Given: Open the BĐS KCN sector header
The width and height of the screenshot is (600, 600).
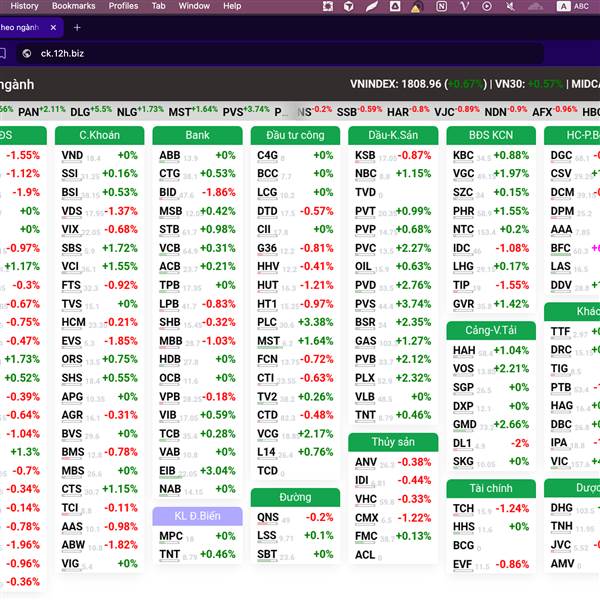Looking at the screenshot, I should (x=491, y=135).
